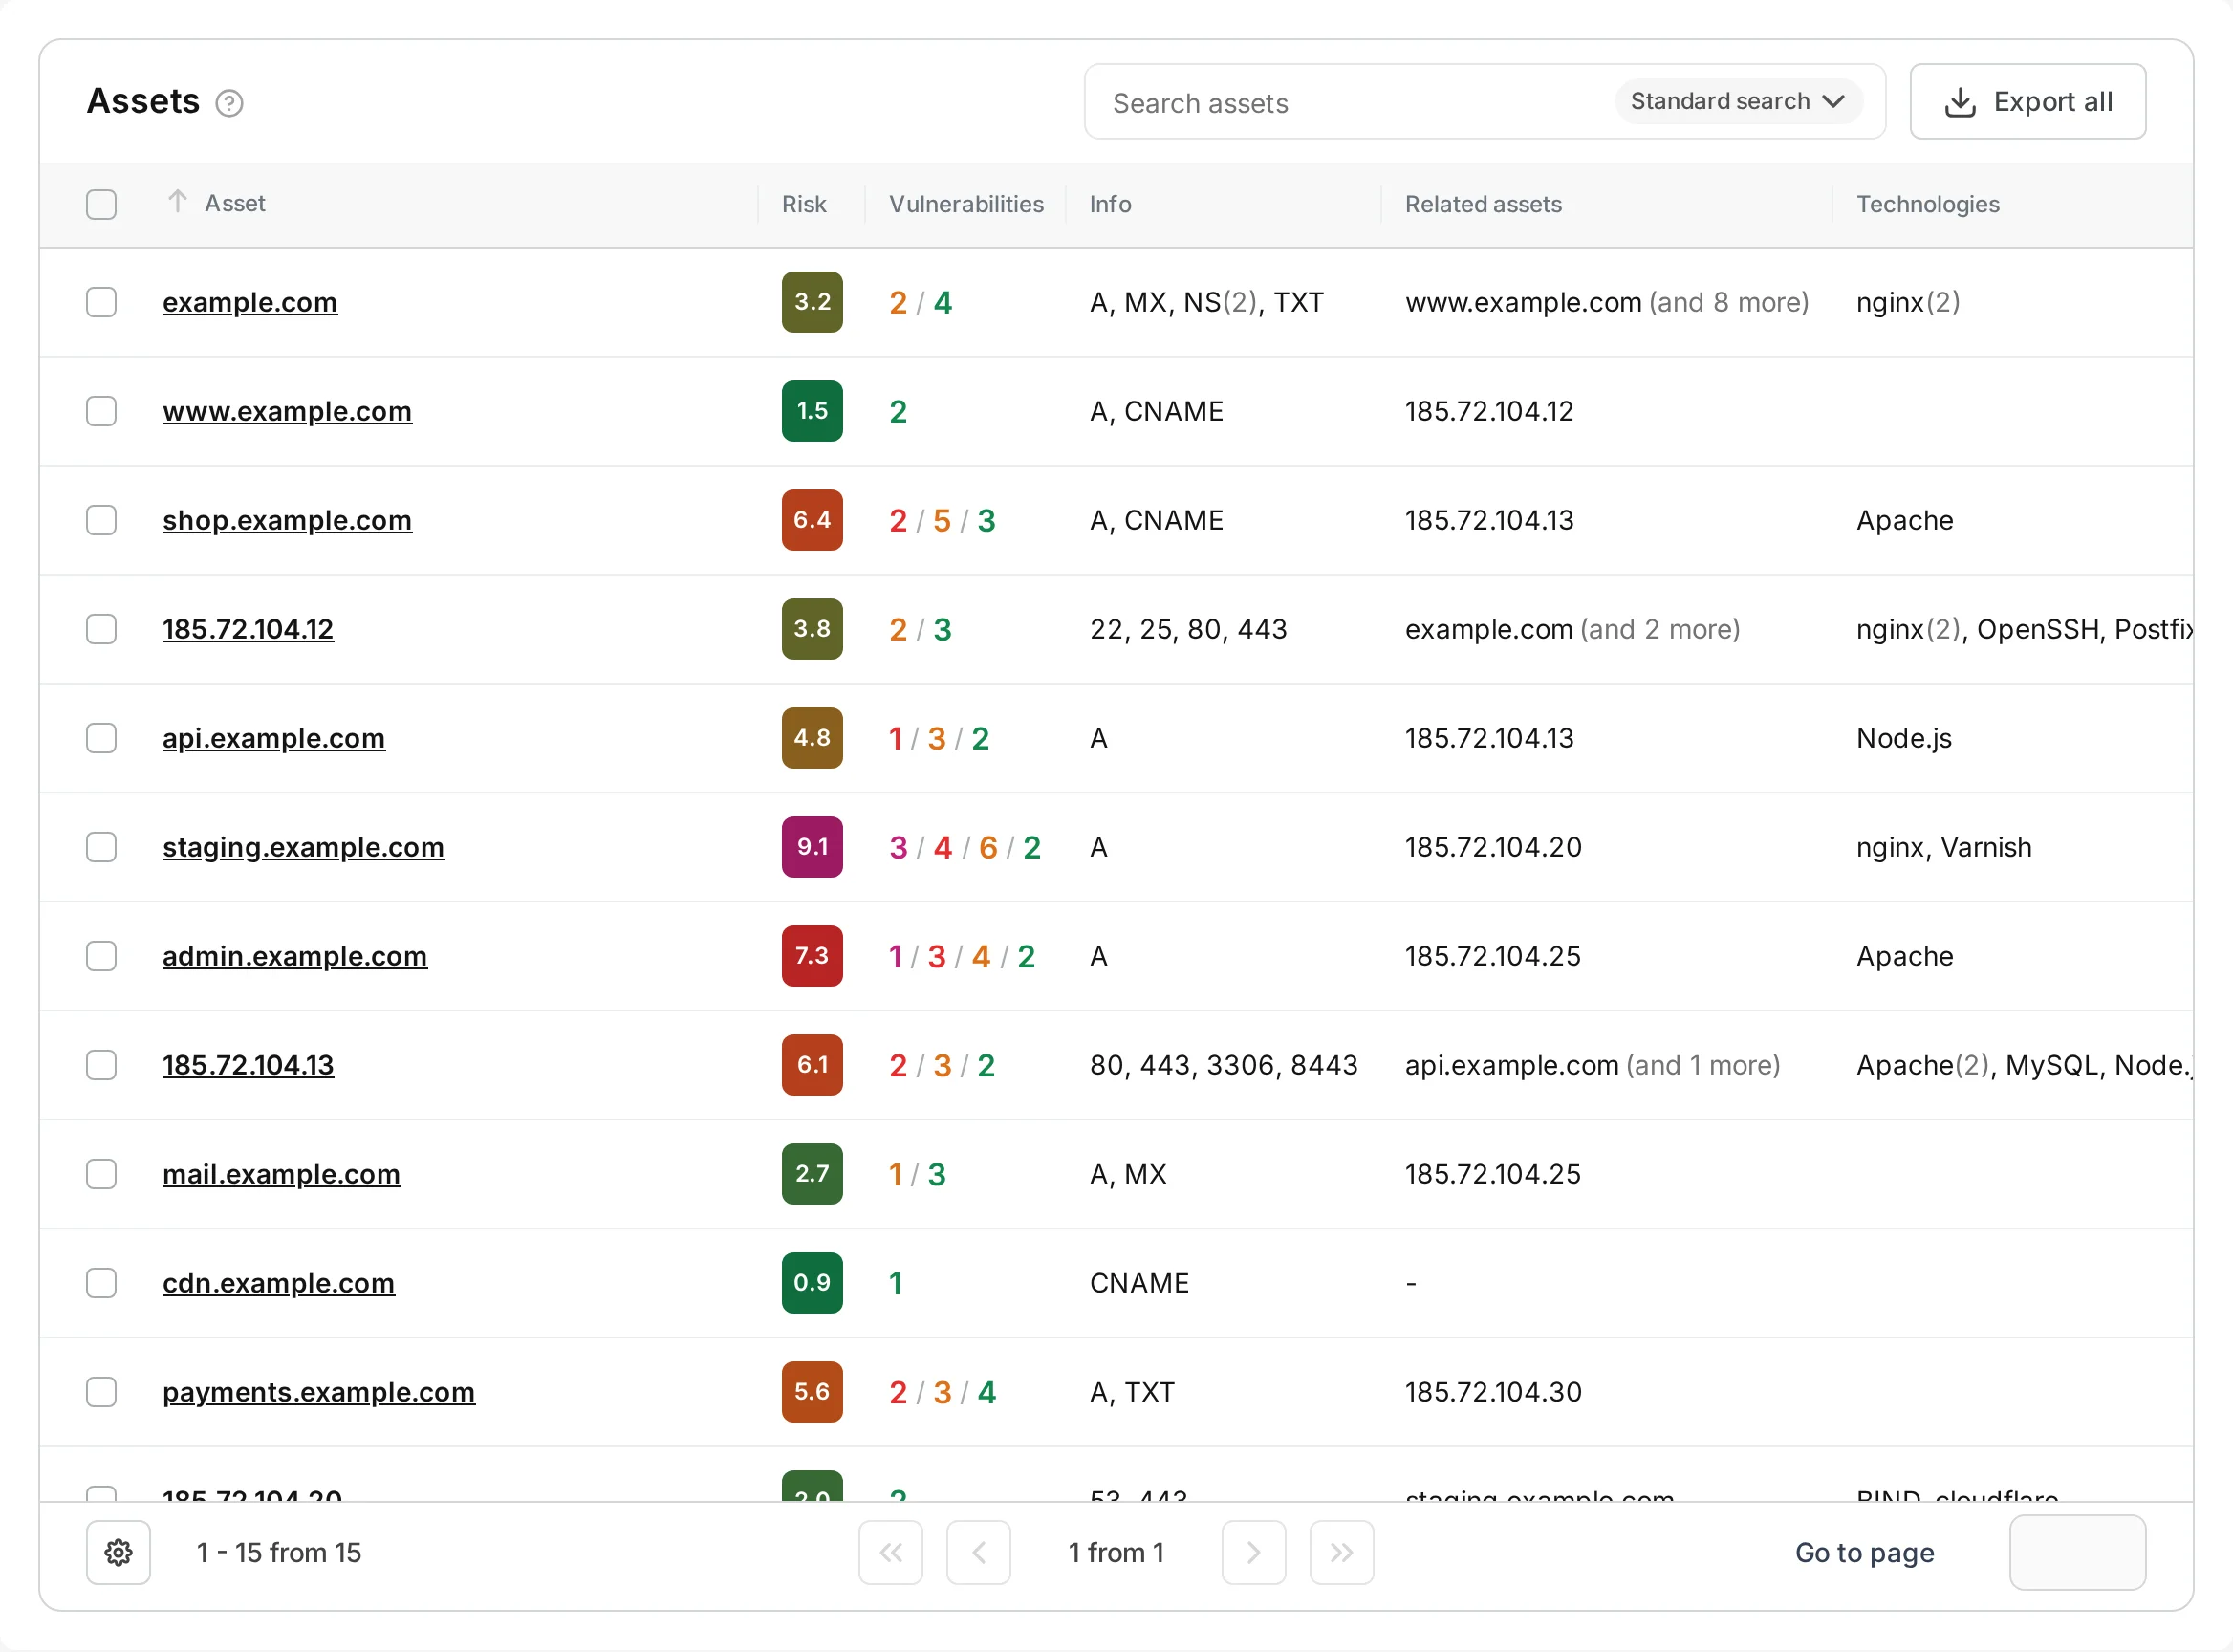Click the next page arrow

[1254, 1552]
